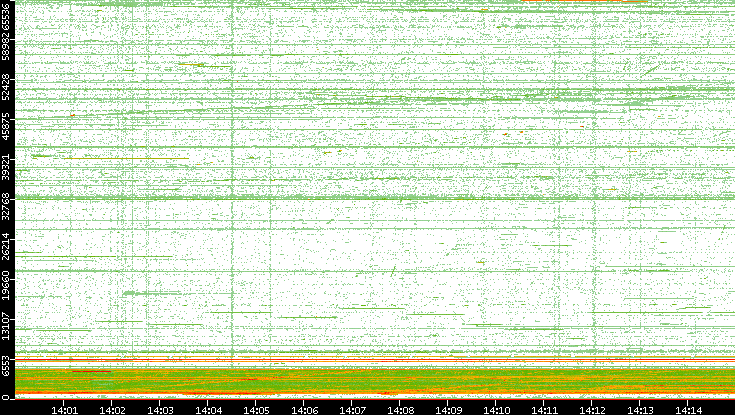Screen dimensions: 735x415
Task: Click the 39321 vertical axis label
Action: coord(7,166)
